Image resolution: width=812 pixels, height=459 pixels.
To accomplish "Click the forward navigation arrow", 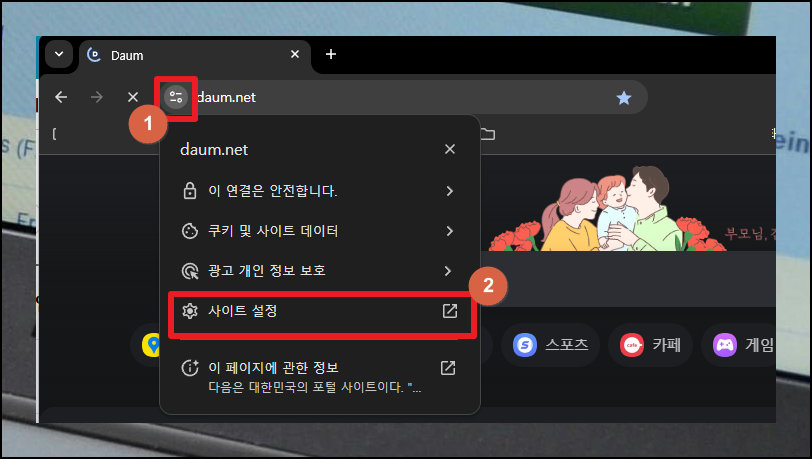I will (97, 97).
